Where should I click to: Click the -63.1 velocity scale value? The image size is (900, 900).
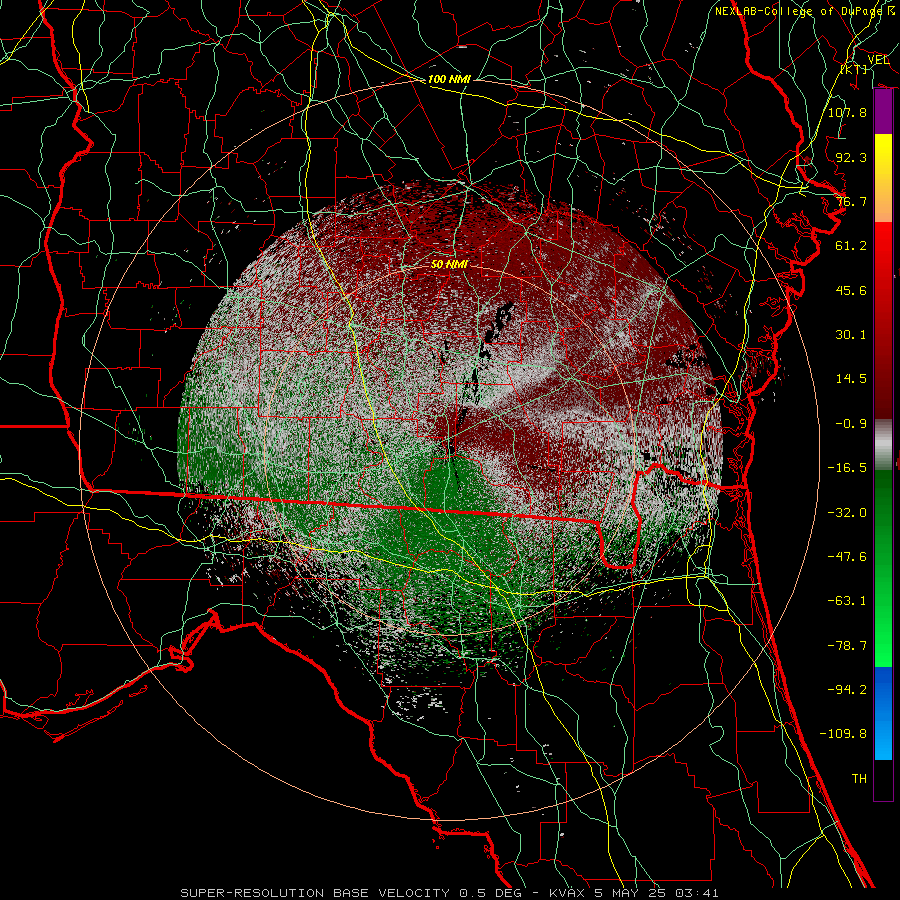(847, 601)
